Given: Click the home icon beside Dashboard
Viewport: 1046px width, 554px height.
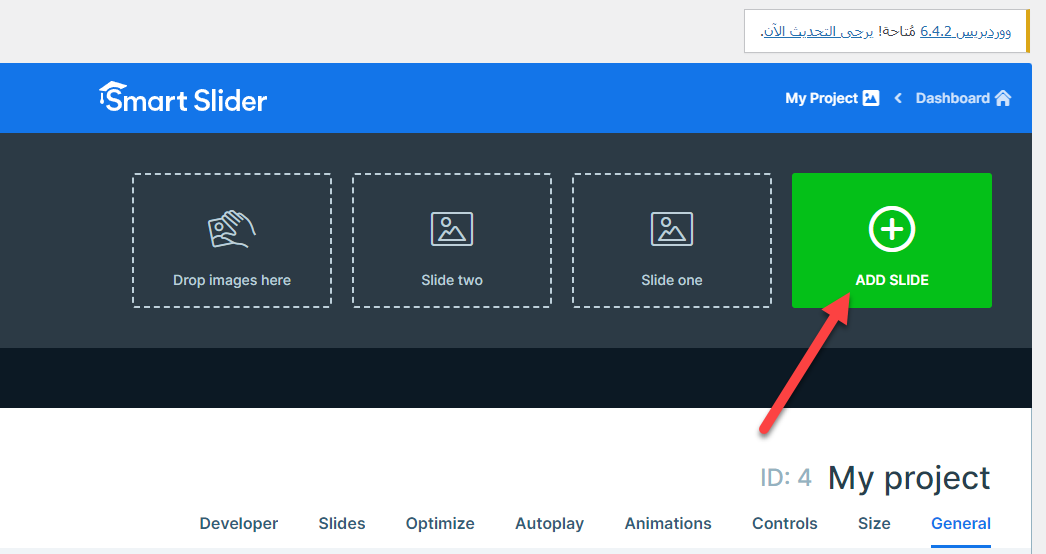Looking at the screenshot, I should click(1003, 98).
